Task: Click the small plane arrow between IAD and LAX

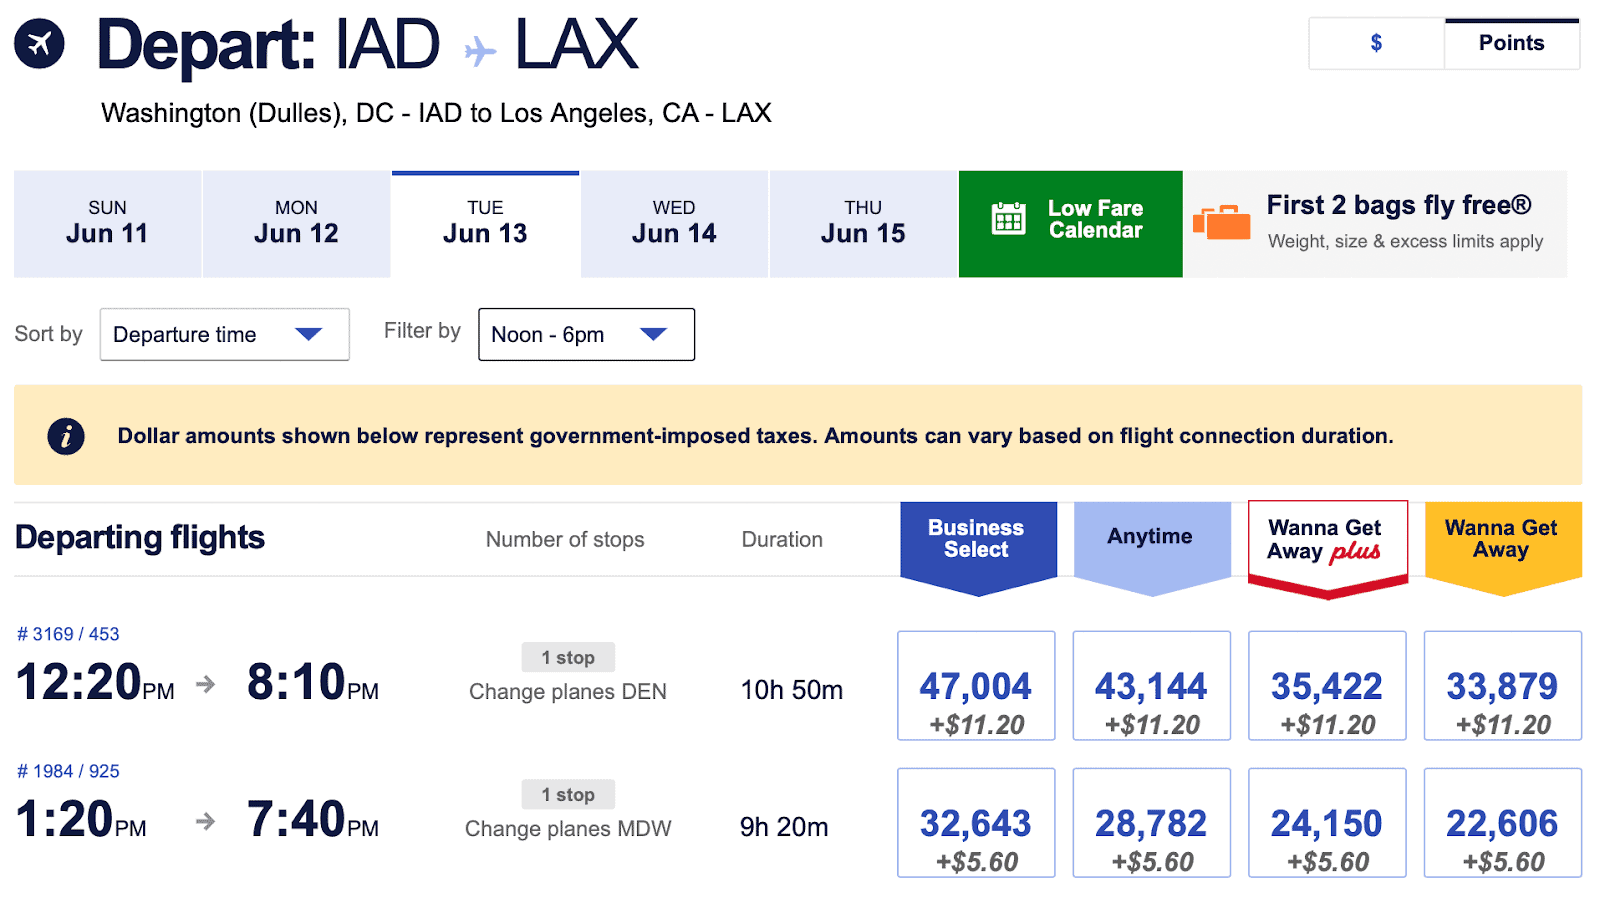Action: pos(480,50)
